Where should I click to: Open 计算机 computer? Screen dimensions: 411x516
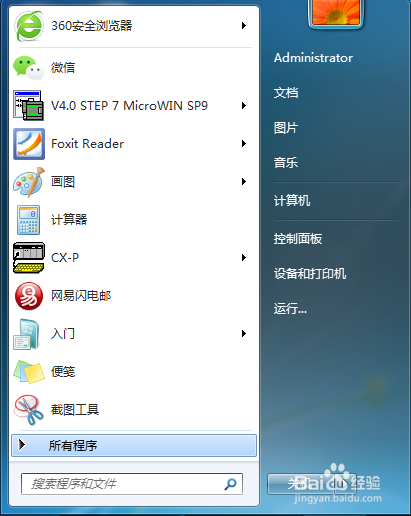292,201
